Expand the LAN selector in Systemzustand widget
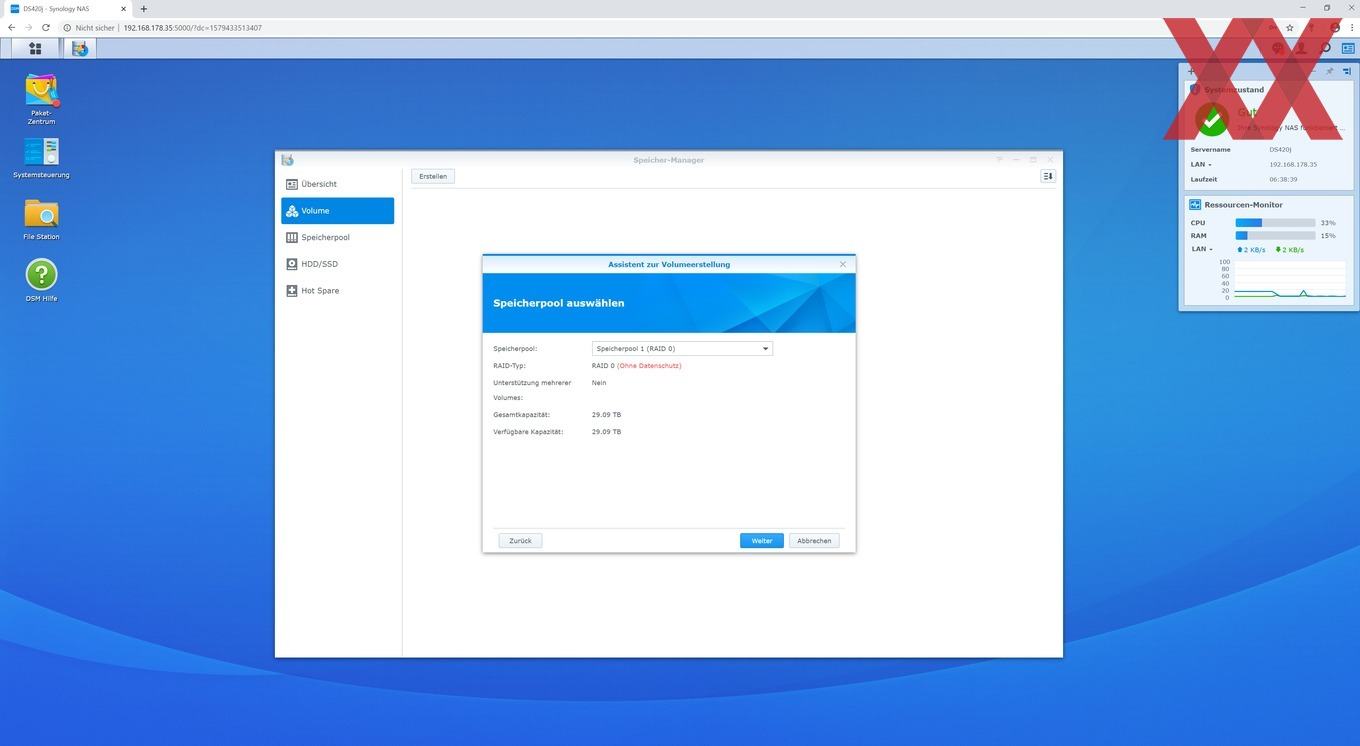 tap(1201, 165)
